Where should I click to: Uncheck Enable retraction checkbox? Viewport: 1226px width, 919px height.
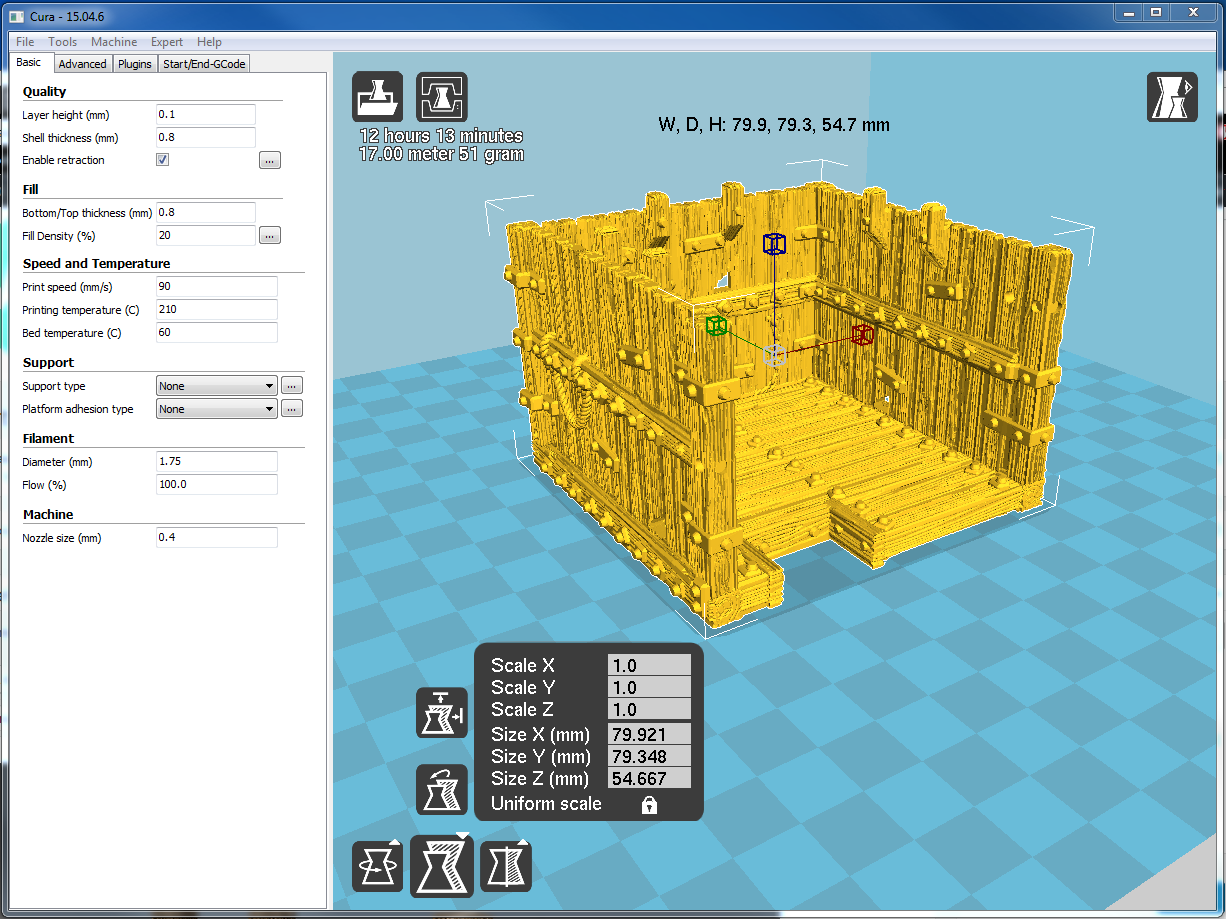click(x=163, y=160)
